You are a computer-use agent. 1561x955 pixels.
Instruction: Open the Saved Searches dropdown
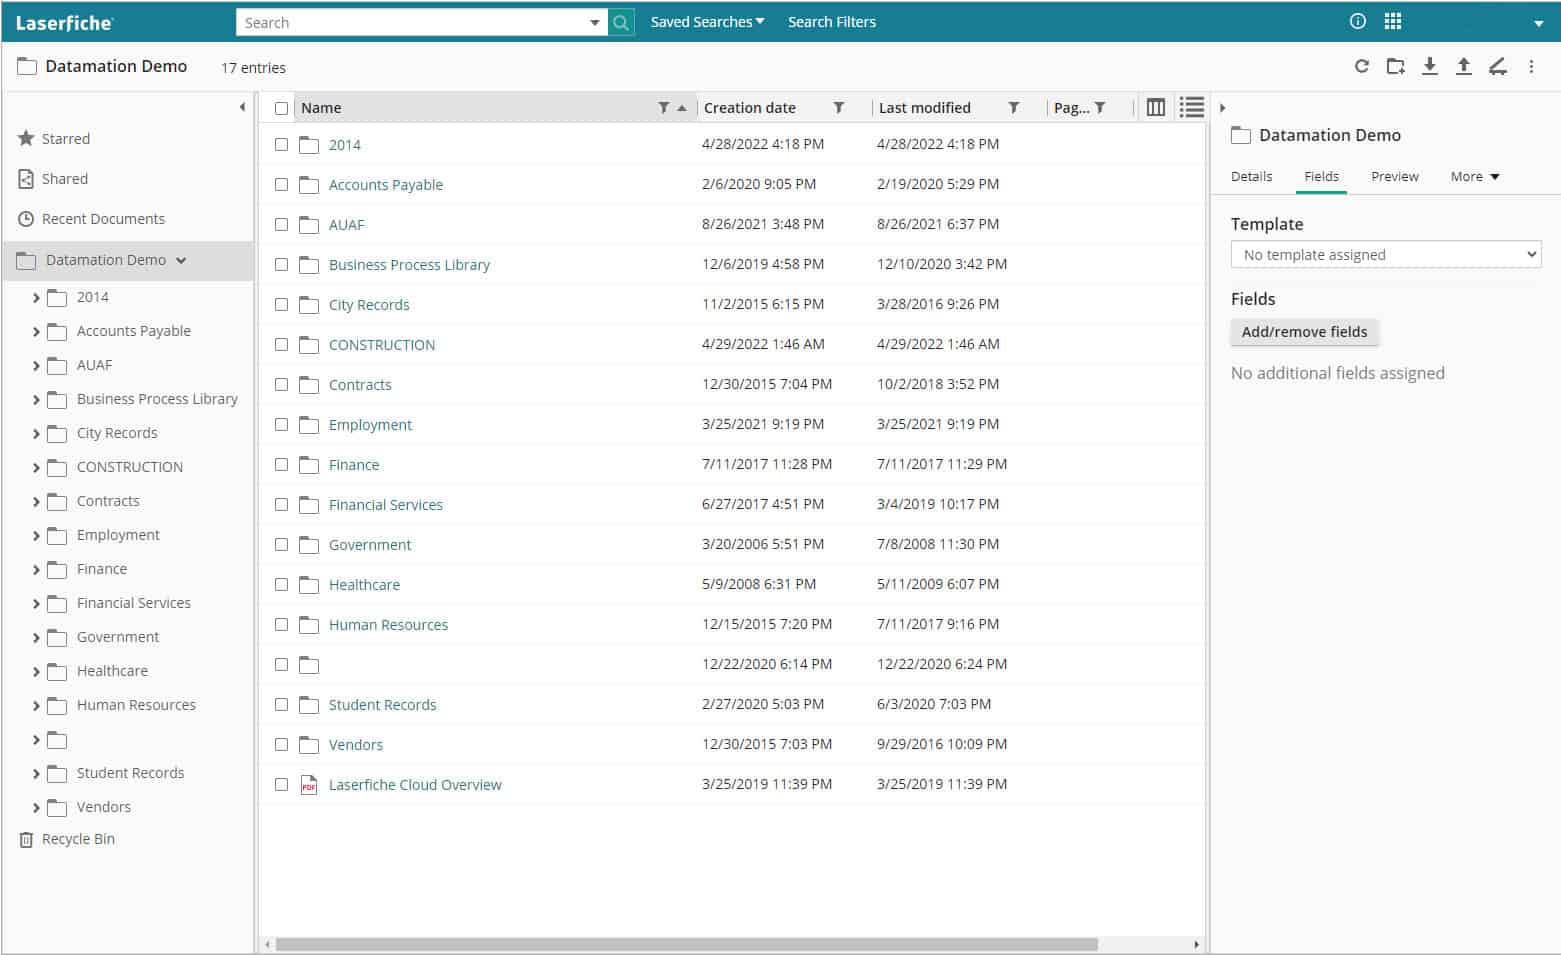(707, 22)
